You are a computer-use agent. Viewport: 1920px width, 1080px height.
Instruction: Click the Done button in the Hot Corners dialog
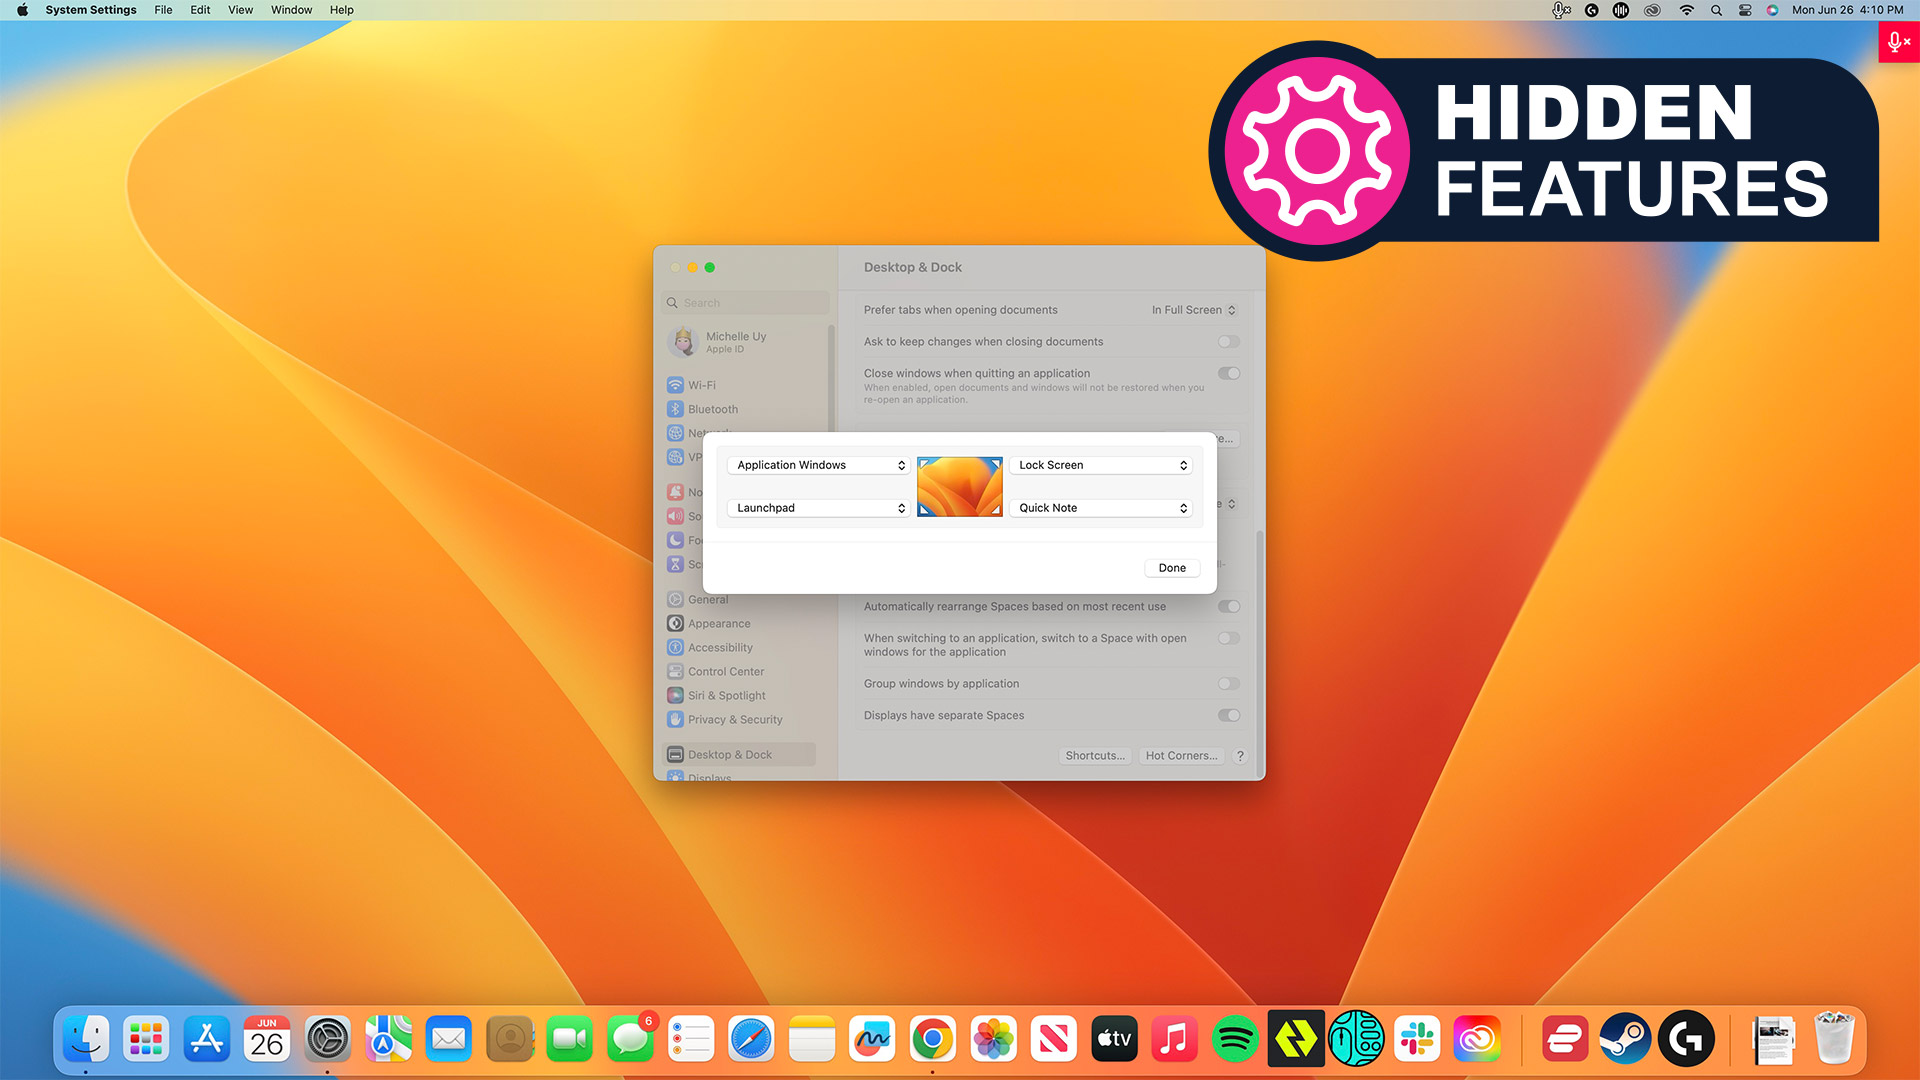[x=1171, y=567]
